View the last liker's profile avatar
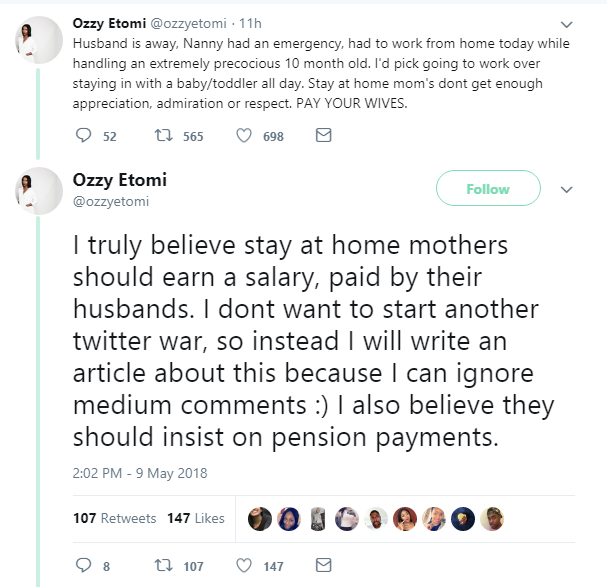Screen dimensions: 607x587 point(491,518)
